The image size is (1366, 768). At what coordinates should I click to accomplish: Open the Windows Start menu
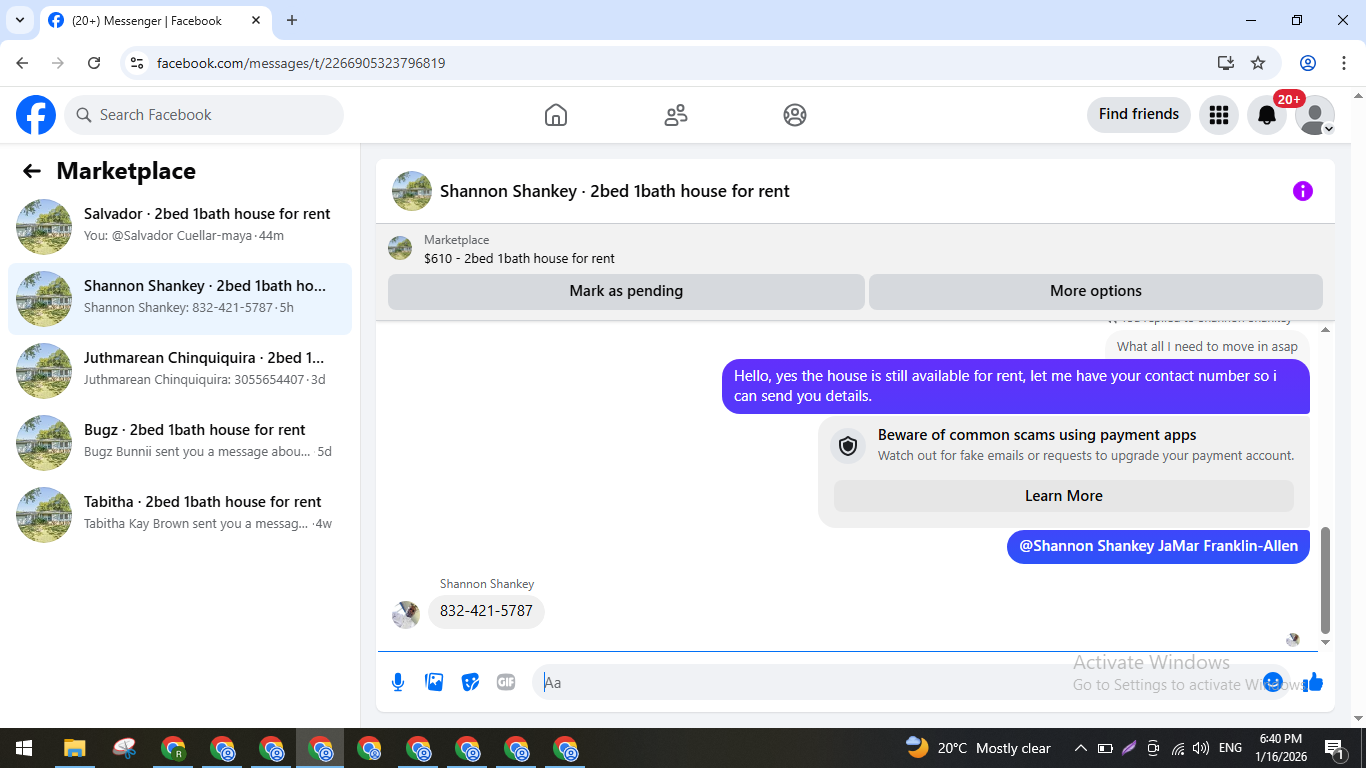[24, 748]
